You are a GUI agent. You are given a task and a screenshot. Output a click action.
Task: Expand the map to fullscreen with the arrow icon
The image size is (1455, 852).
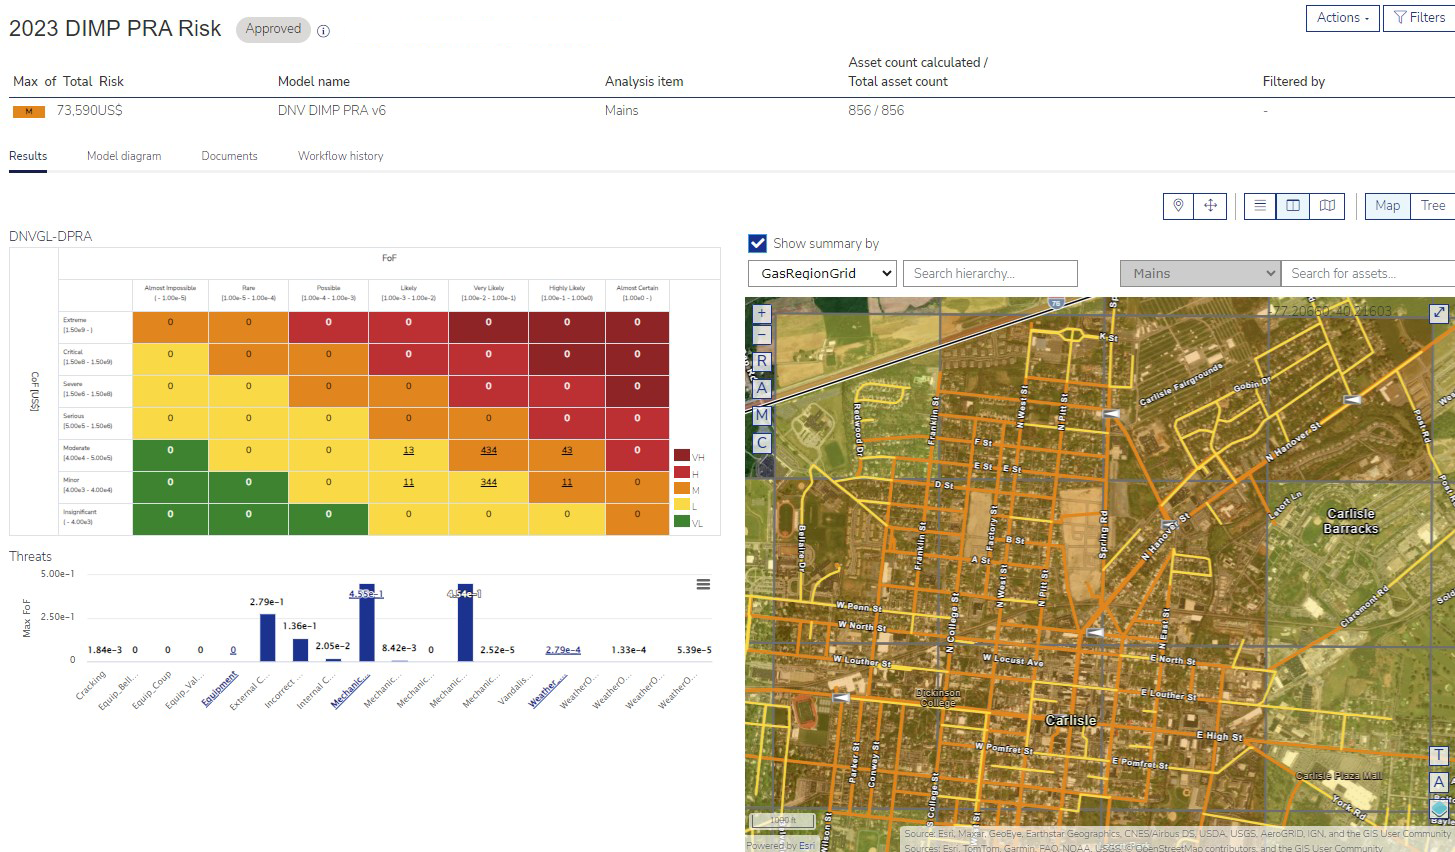pyautogui.click(x=1437, y=313)
